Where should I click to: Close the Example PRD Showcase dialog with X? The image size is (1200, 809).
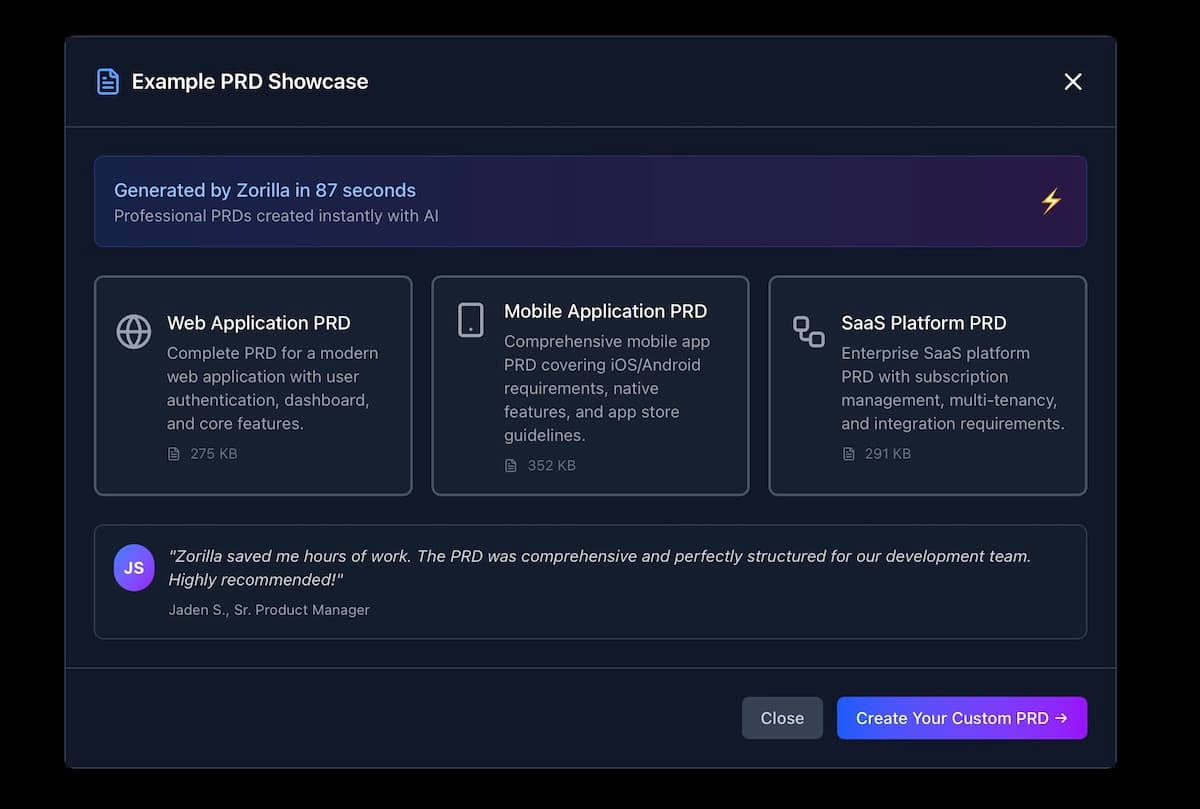pyautogui.click(x=1073, y=82)
